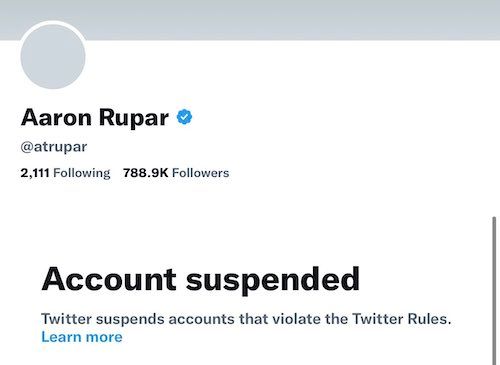This screenshot has width=500, height=365.
Task: Click the white border ring of the avatar
Action: click(53, 22)
